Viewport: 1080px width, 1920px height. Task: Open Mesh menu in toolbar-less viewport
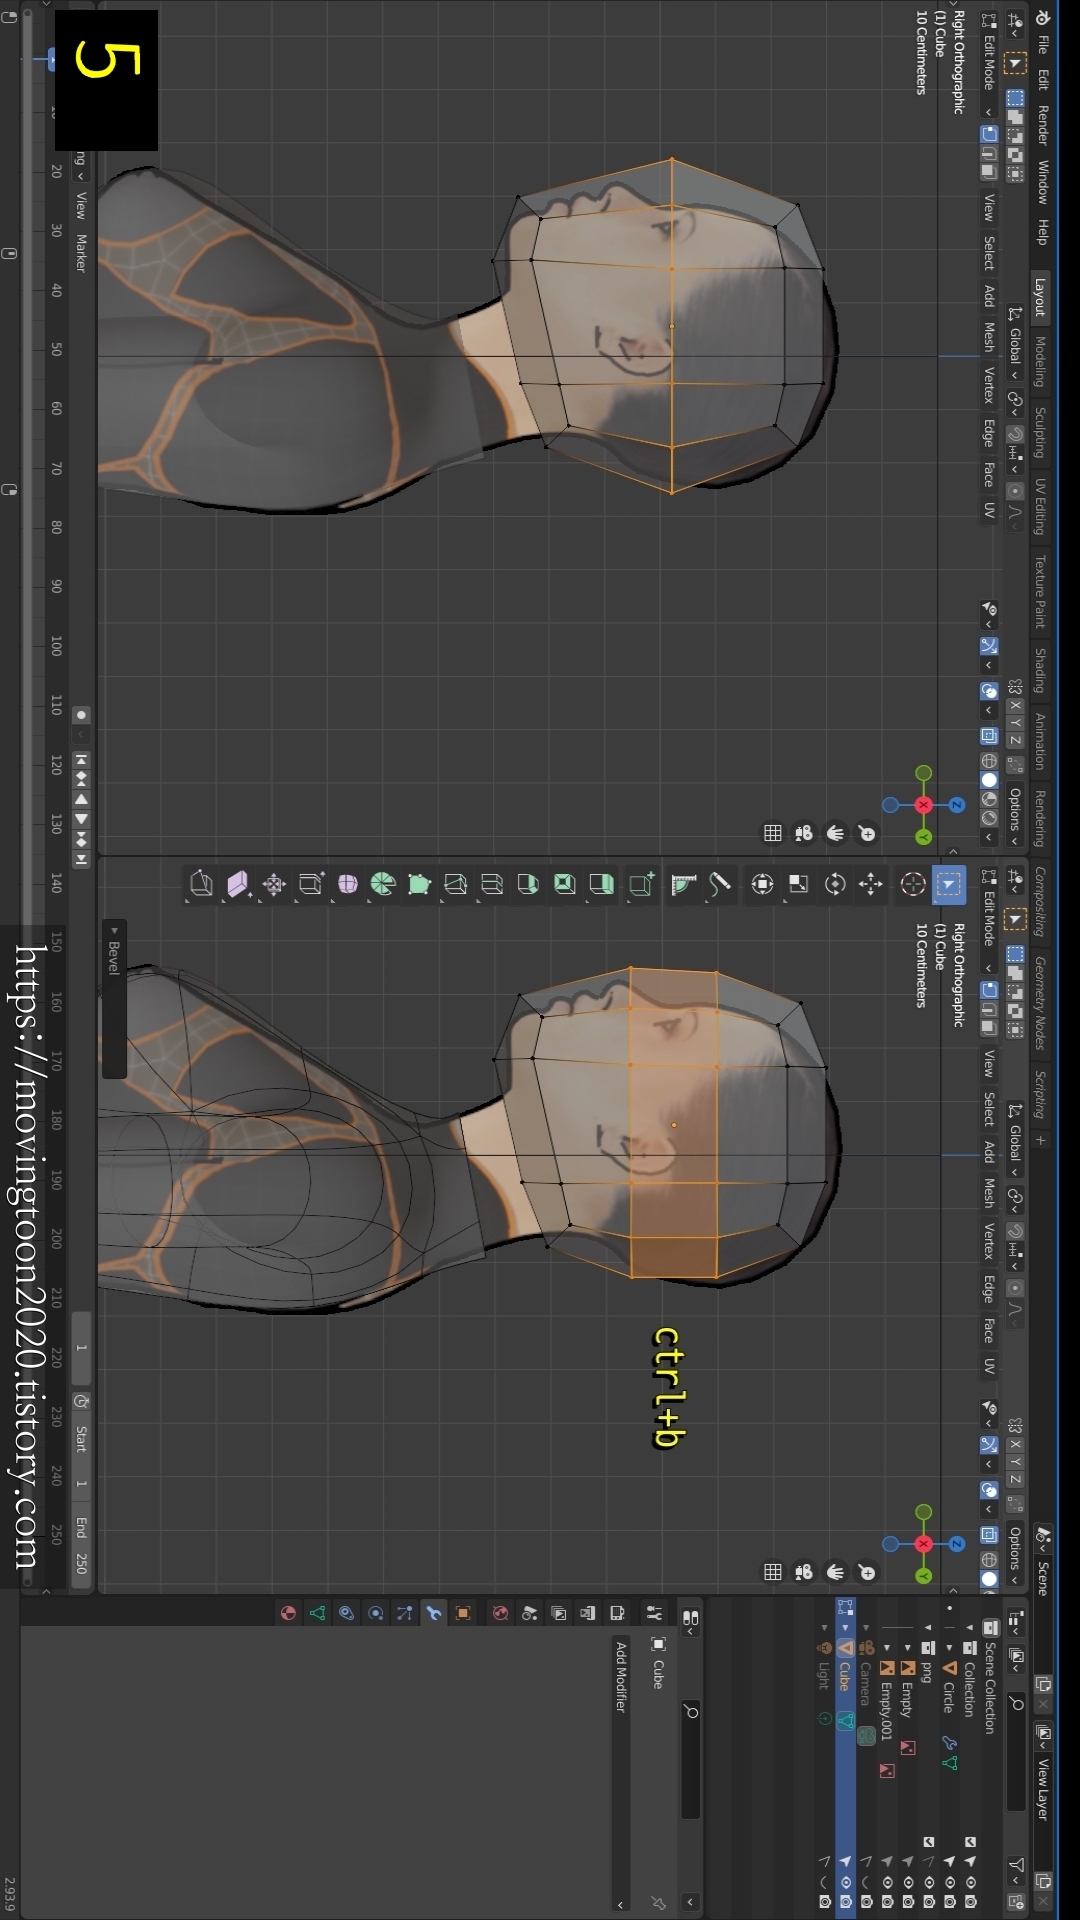(x=989, y=336)
